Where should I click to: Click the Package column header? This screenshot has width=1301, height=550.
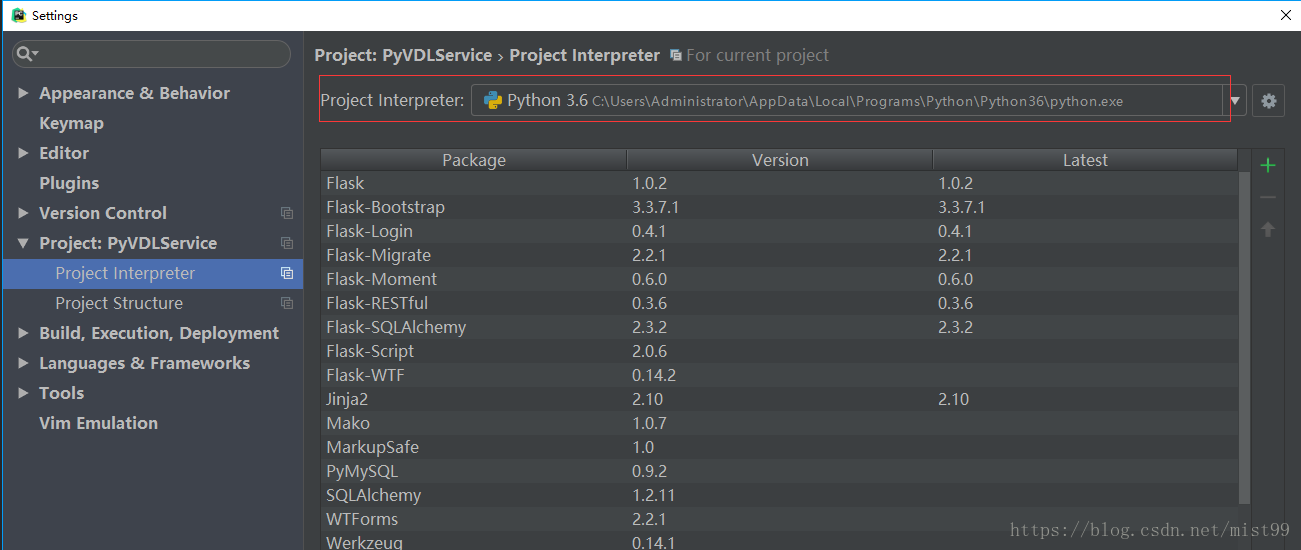tap(474, 160)
